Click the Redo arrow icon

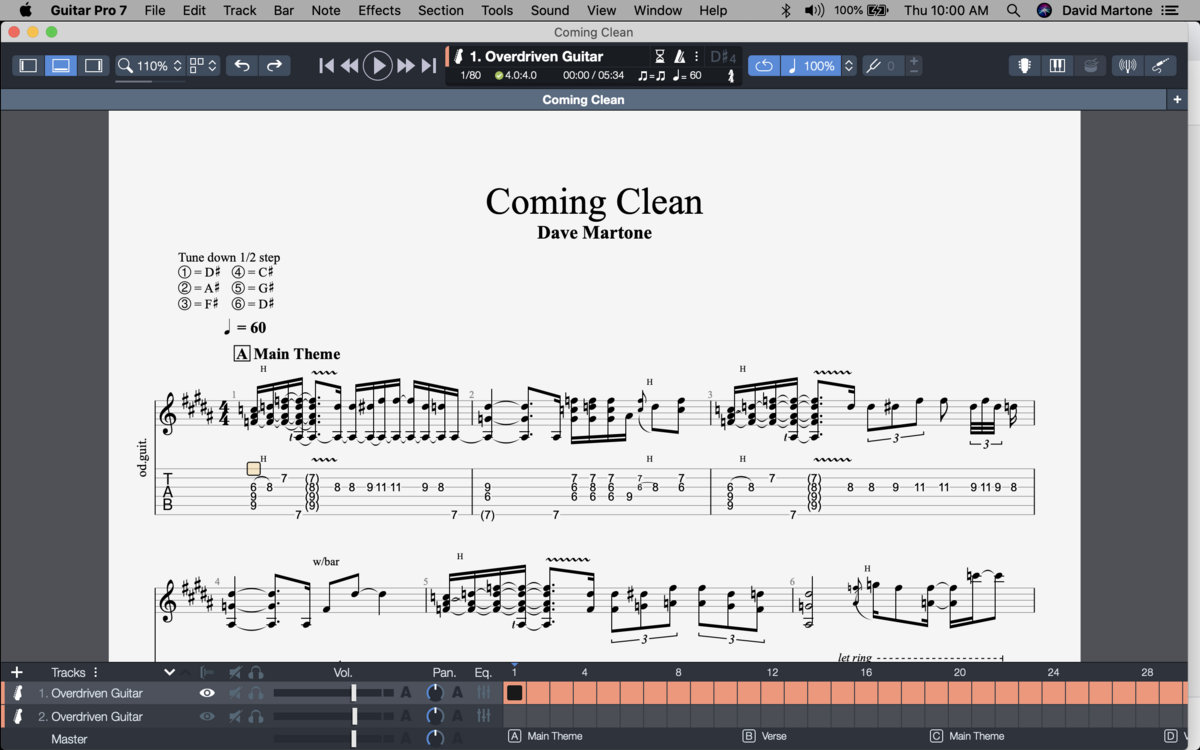[274, 66]
